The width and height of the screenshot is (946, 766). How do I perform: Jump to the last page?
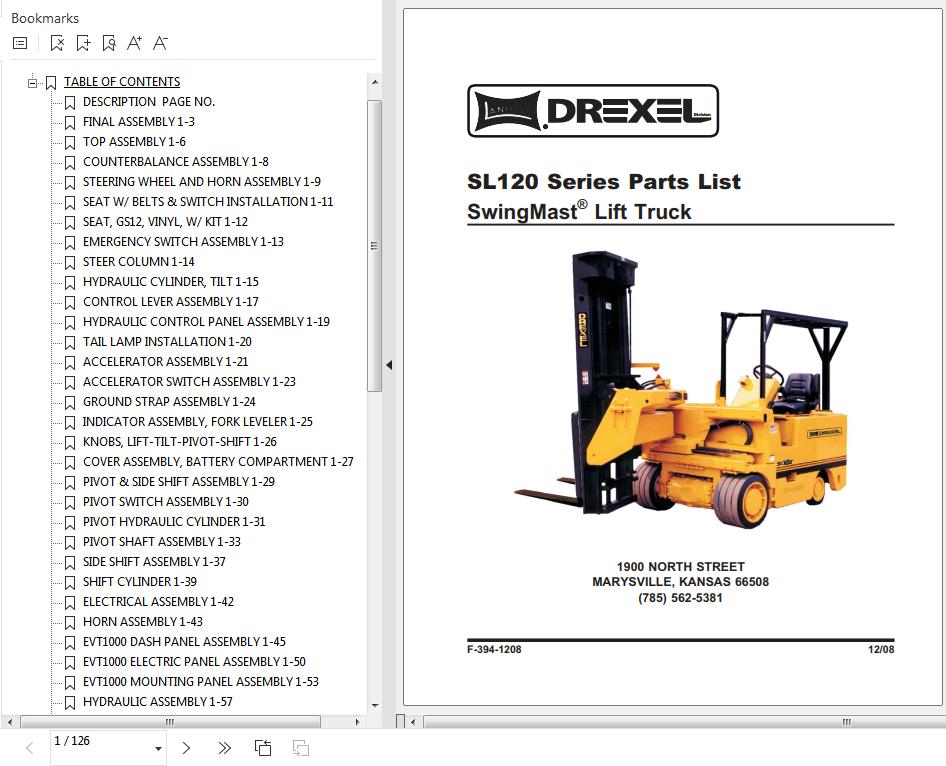[224, 748]
